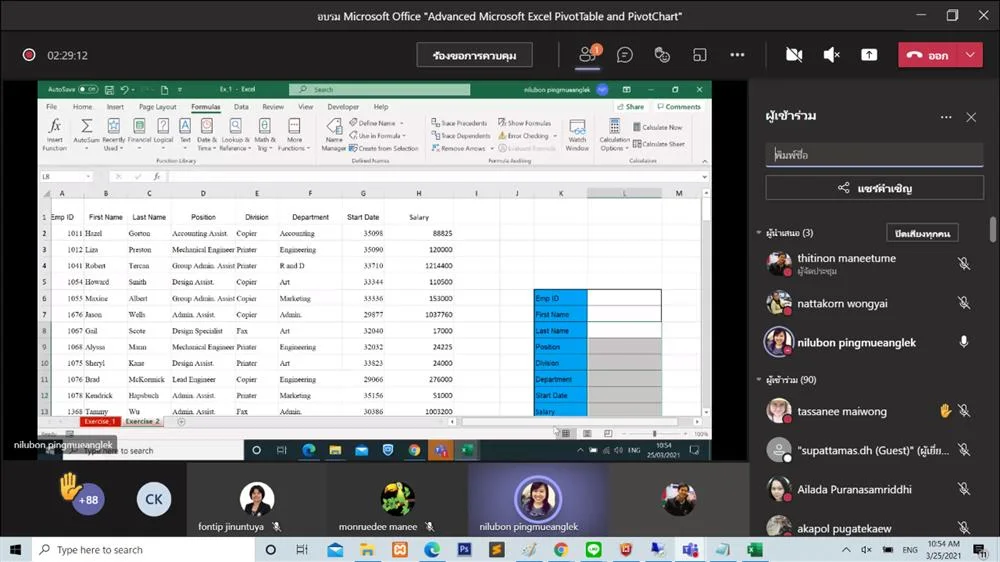
Task: Open the Calculation Options dropdown
Action: tap(614, 134)
